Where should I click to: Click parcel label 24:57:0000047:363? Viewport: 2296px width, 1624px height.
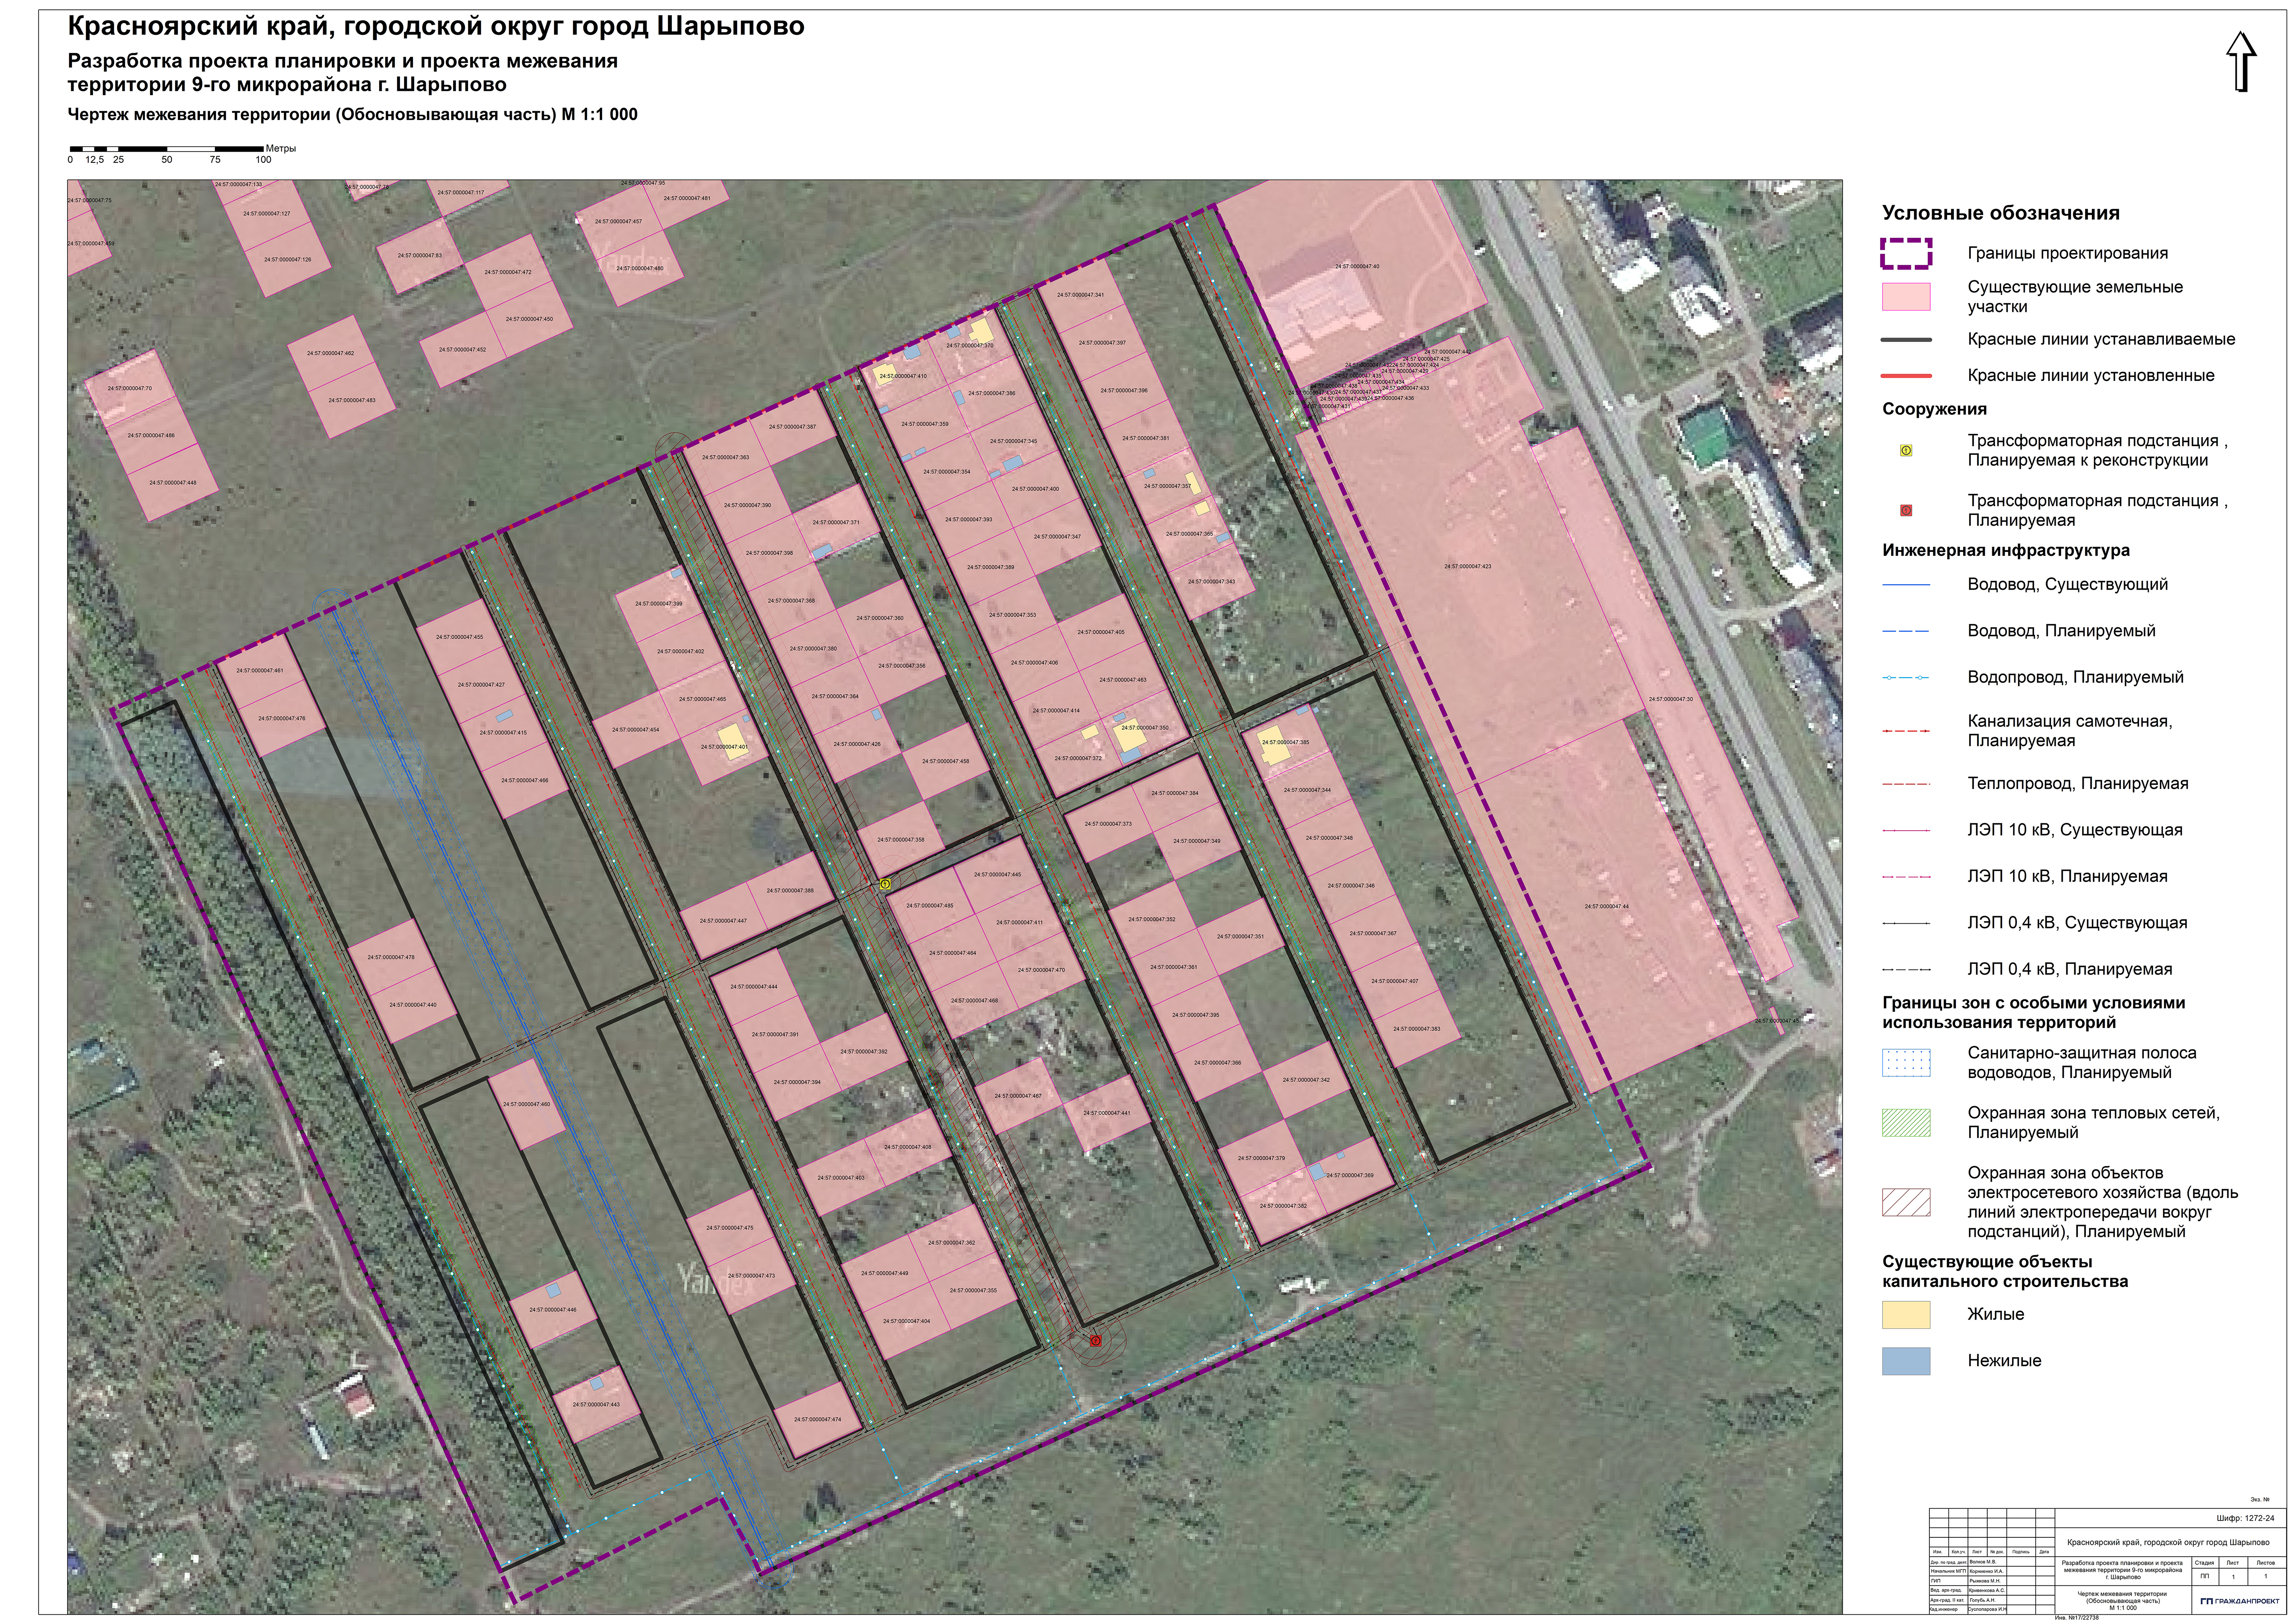coord(725,458)
